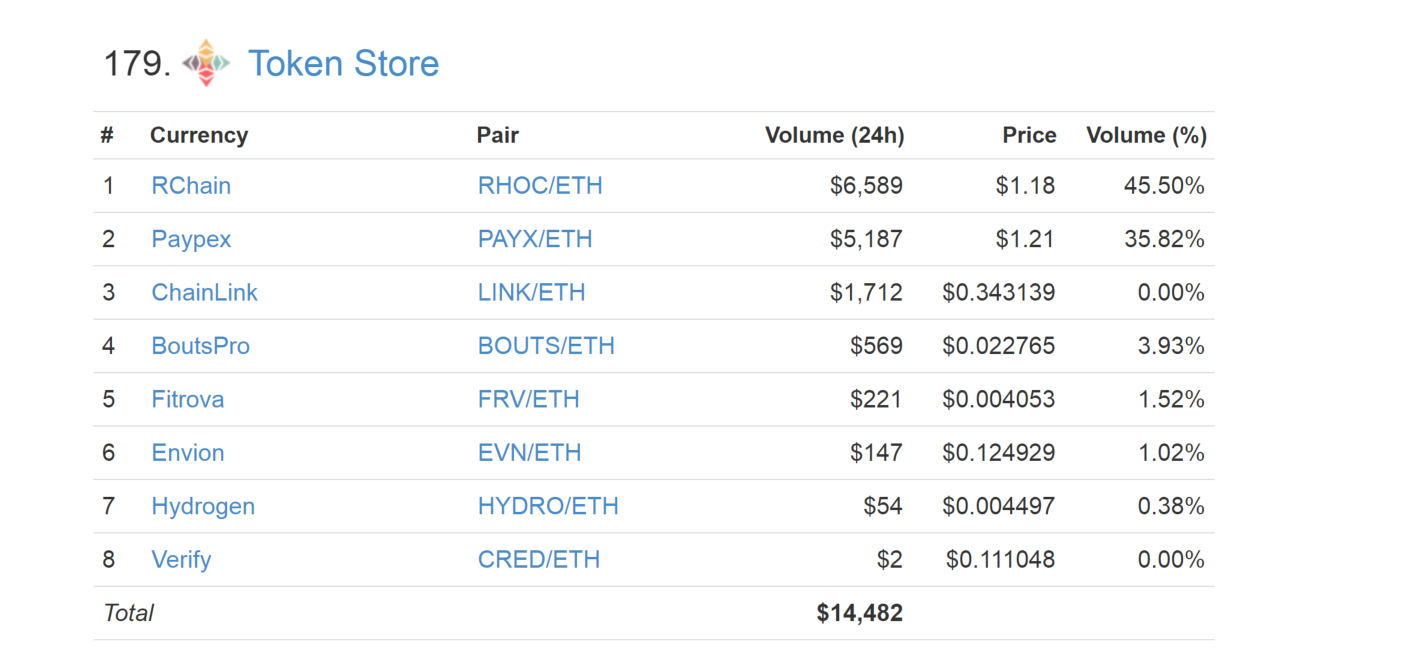
Task: Select BoutsPro volume percent 3.93%
Action: coord(1171,346)
